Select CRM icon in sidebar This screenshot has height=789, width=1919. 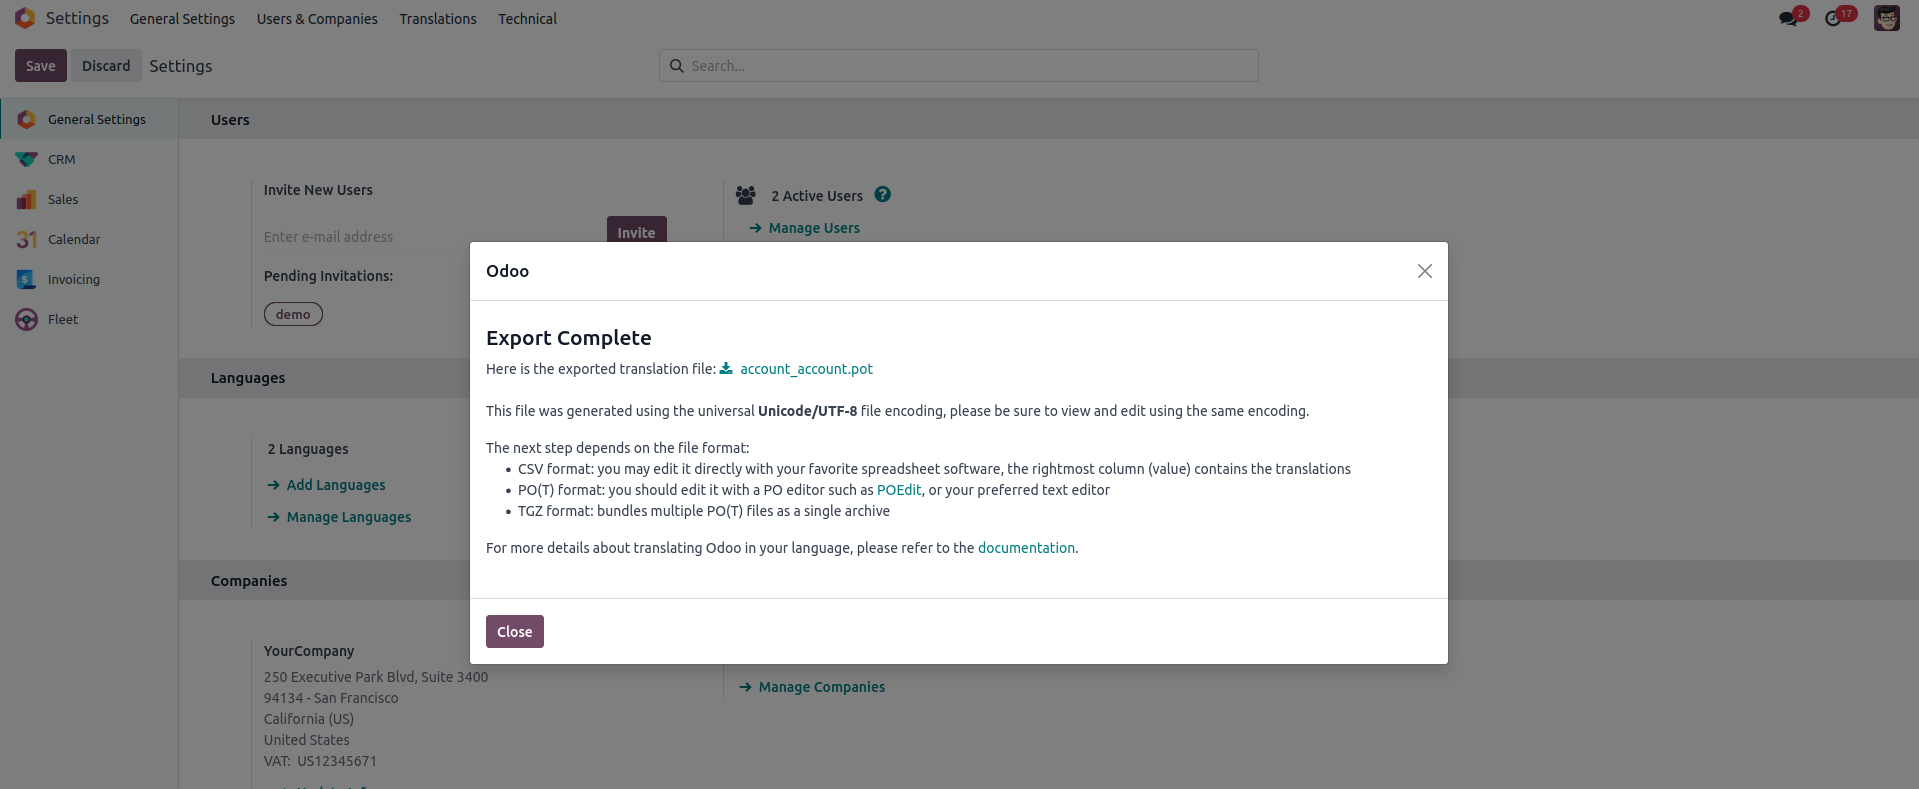click(x=27, y=159)
